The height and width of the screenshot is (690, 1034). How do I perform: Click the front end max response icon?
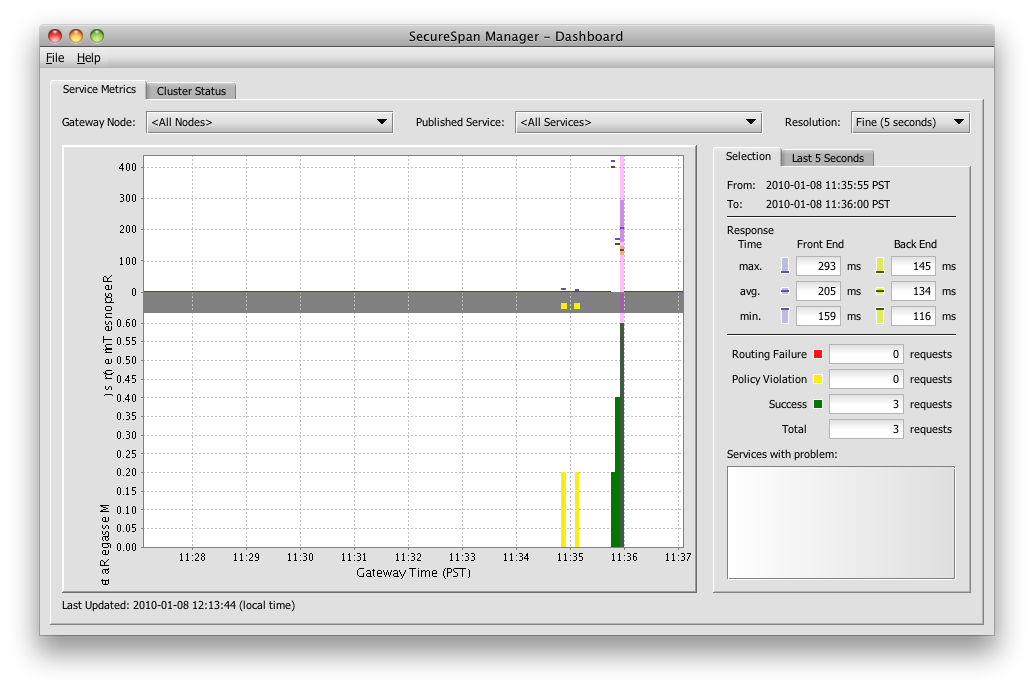click(785, 266)
